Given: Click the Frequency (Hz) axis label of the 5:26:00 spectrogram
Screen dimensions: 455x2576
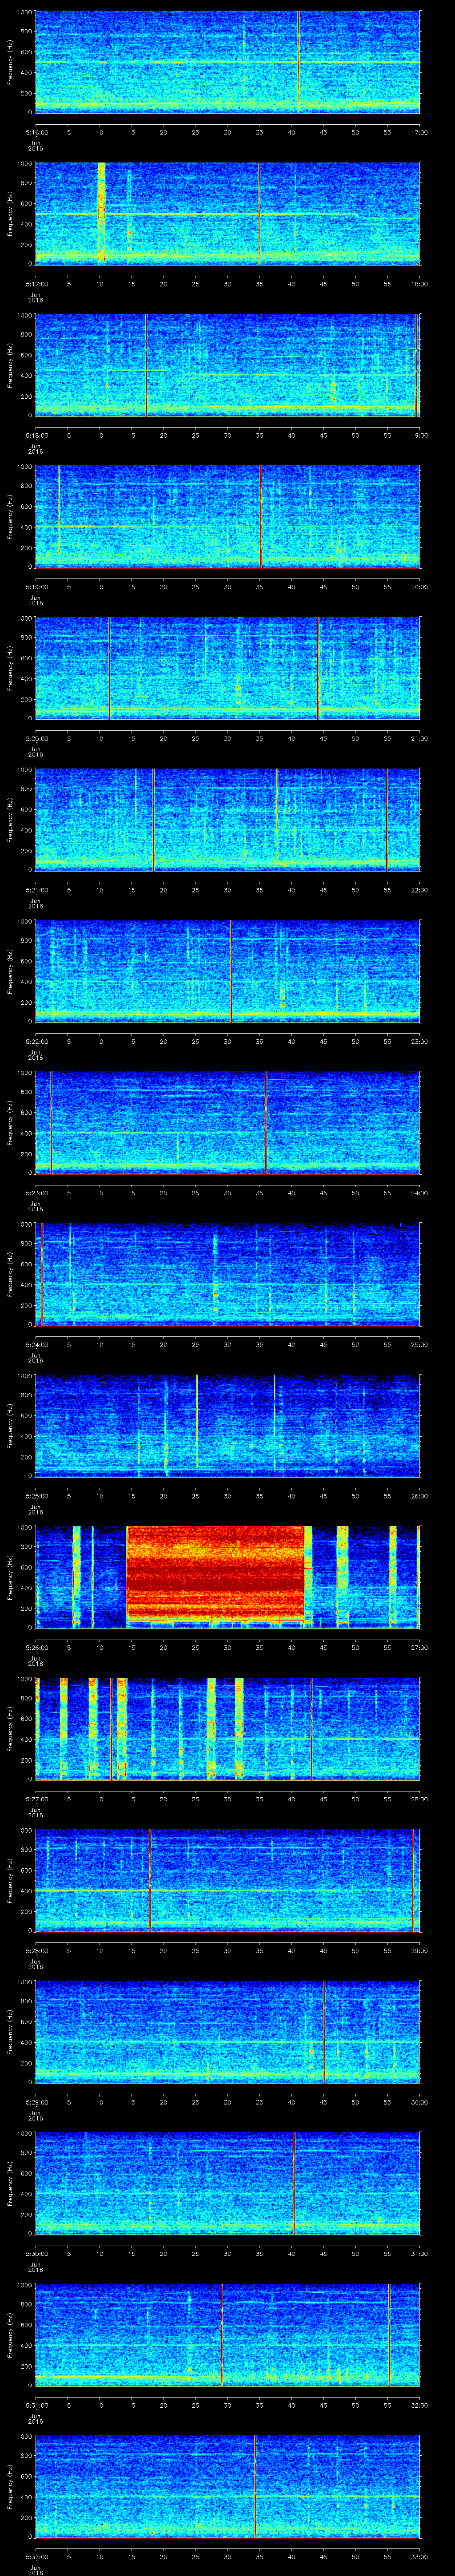Looking at the screenshot, I should (10, 1576).
